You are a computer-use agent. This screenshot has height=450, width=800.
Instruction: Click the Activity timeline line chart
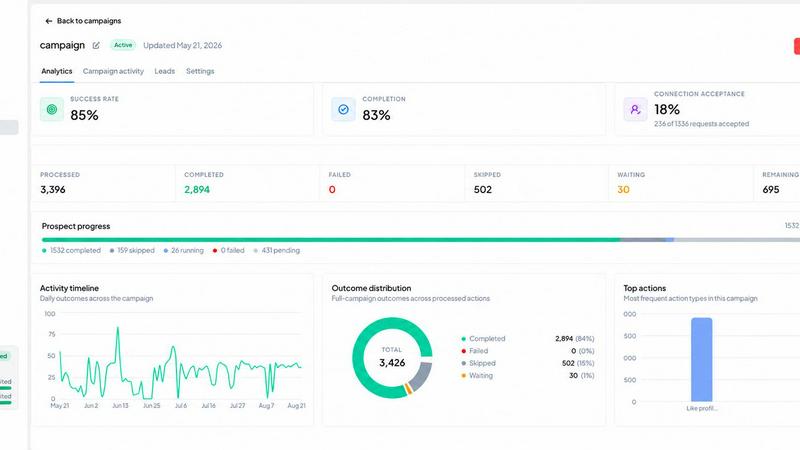tap(180, 363)
